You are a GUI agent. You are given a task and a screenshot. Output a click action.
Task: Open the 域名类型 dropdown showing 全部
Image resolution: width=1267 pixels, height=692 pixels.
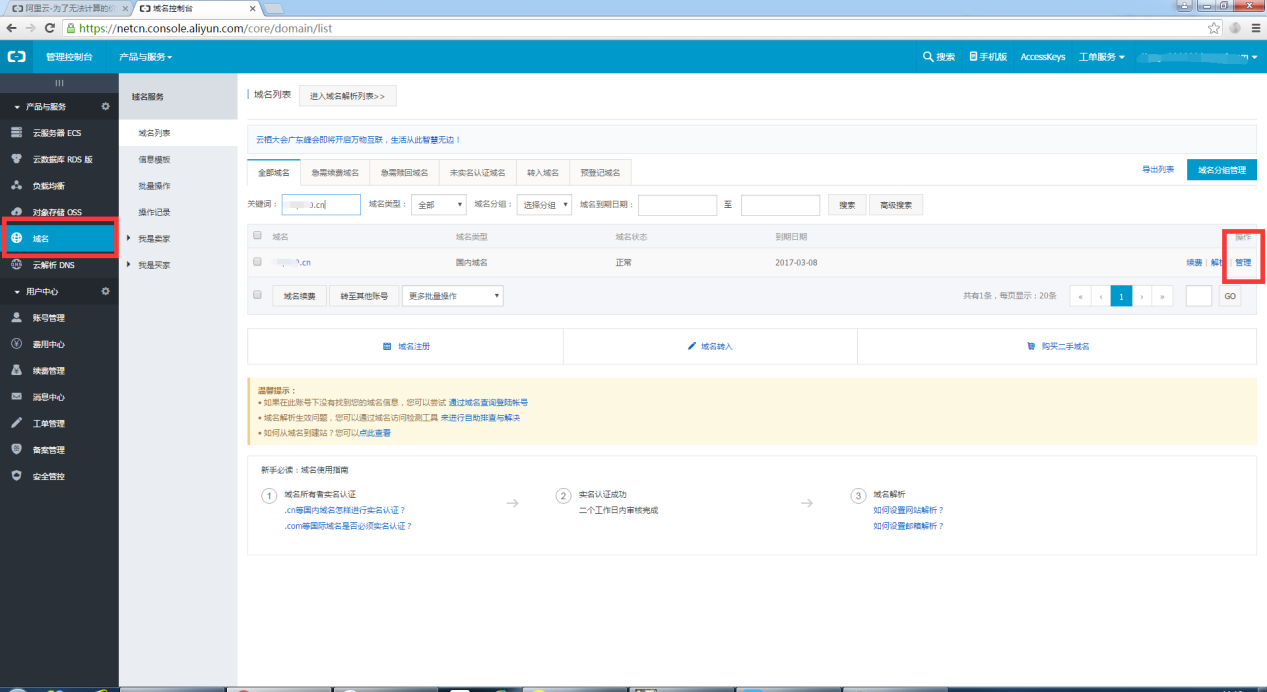(x=439, y=205)
